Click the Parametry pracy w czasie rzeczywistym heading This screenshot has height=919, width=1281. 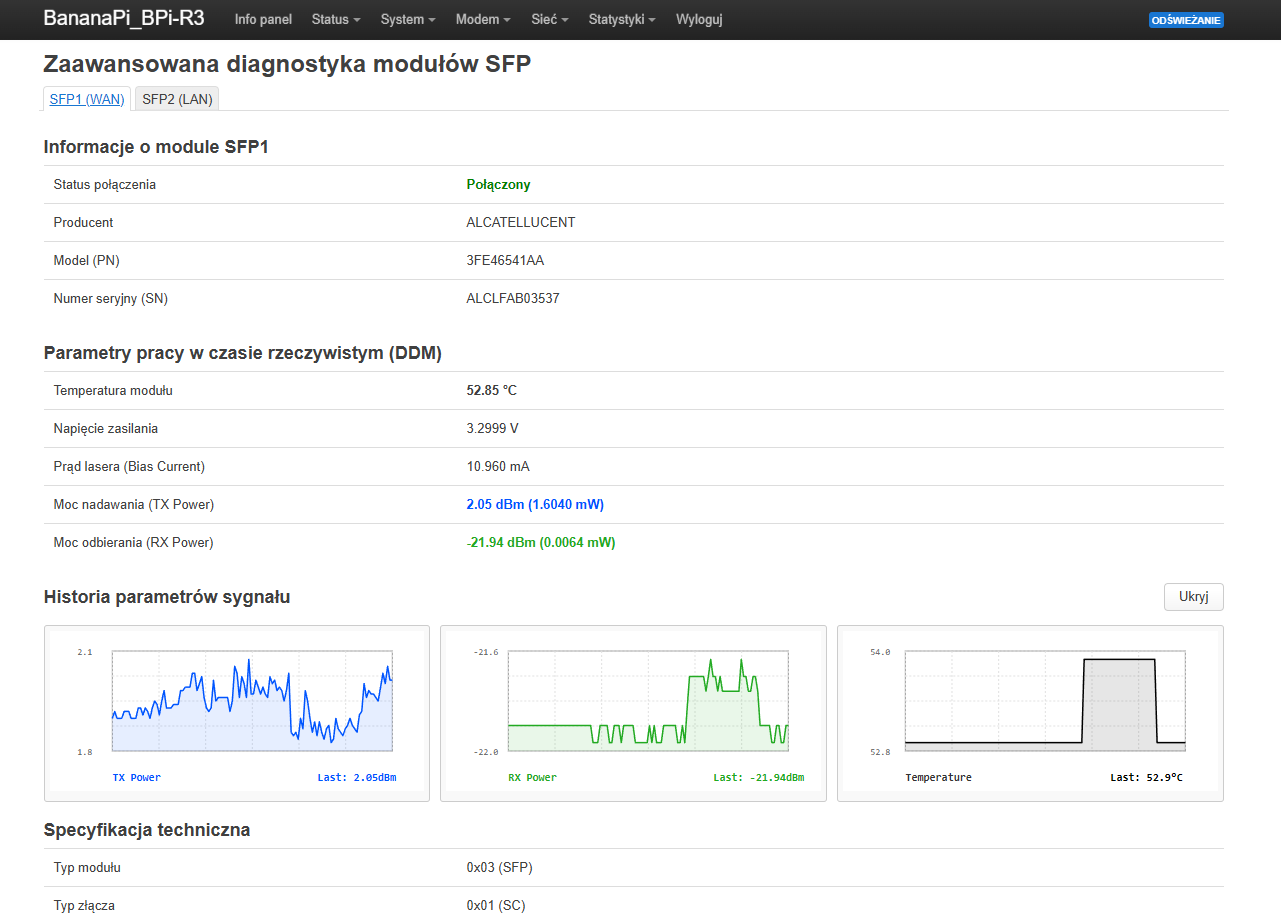click(243, 353)
